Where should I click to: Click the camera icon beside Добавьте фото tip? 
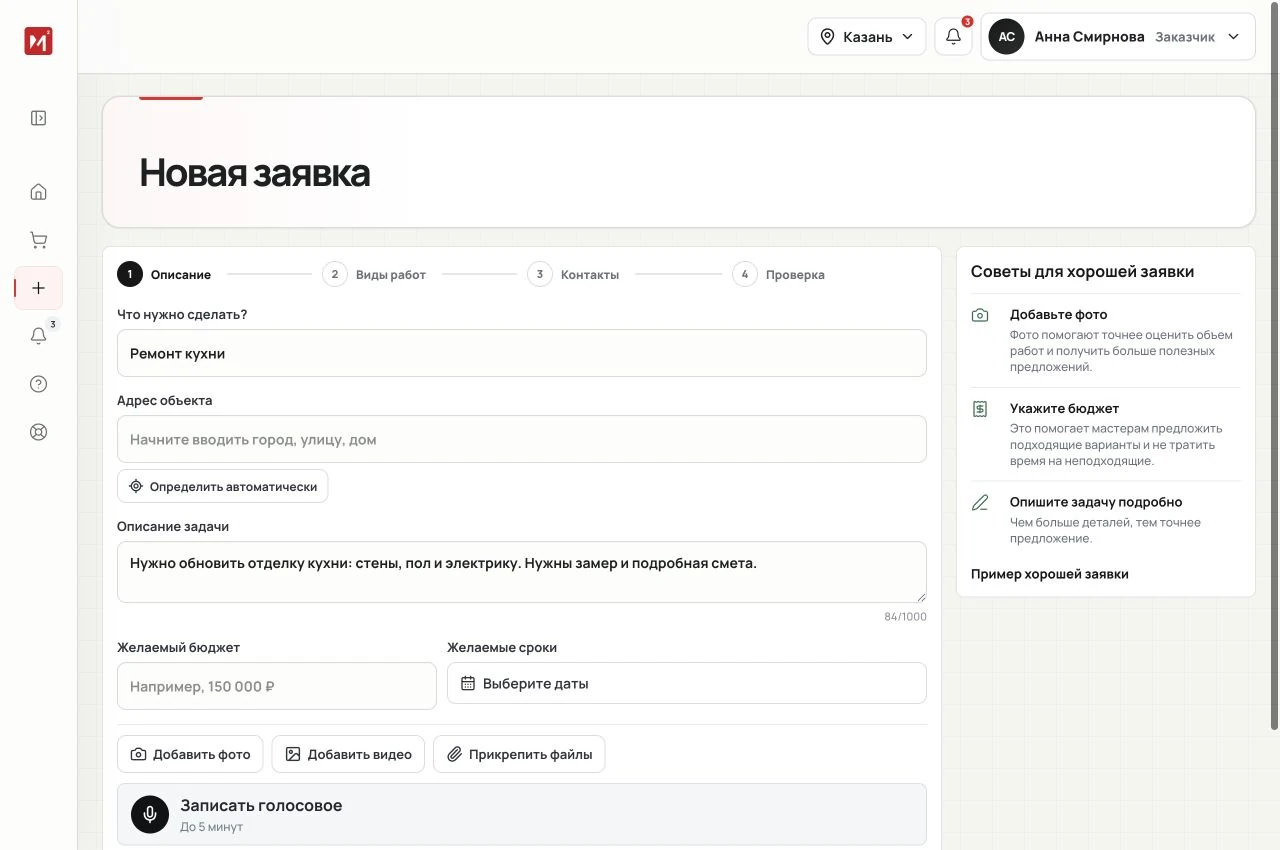(980, 315)
